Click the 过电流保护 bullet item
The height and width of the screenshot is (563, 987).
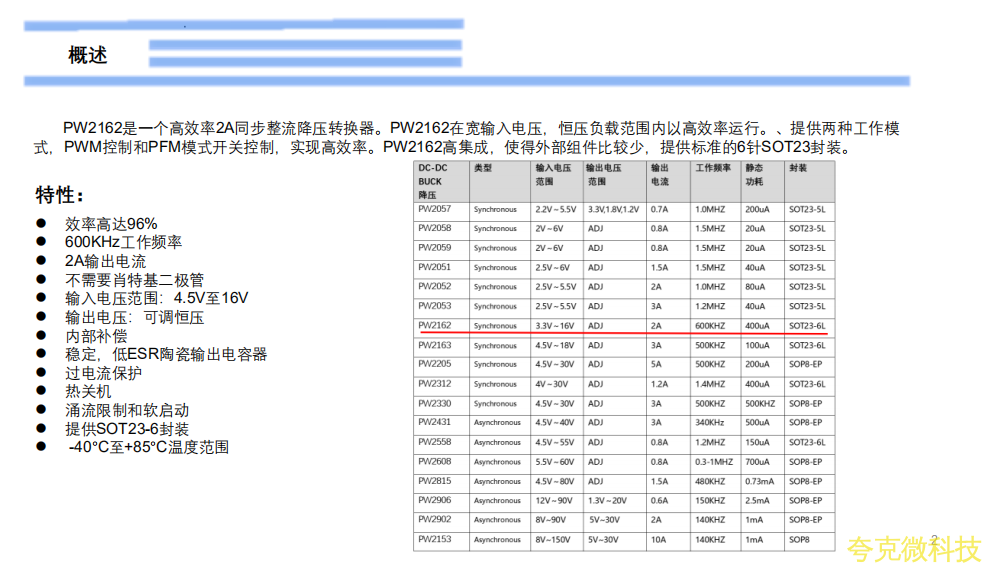(104, 373)
